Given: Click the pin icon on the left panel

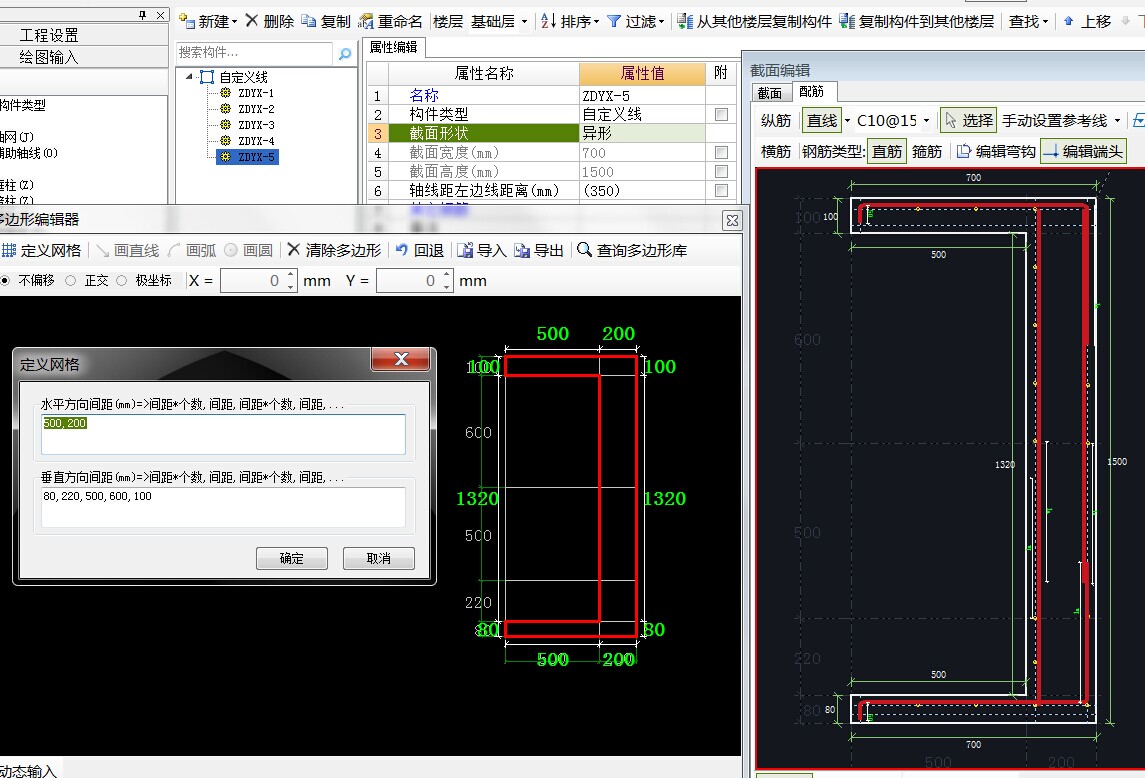Looking at the screenshot, I should (x=142, y=15).
